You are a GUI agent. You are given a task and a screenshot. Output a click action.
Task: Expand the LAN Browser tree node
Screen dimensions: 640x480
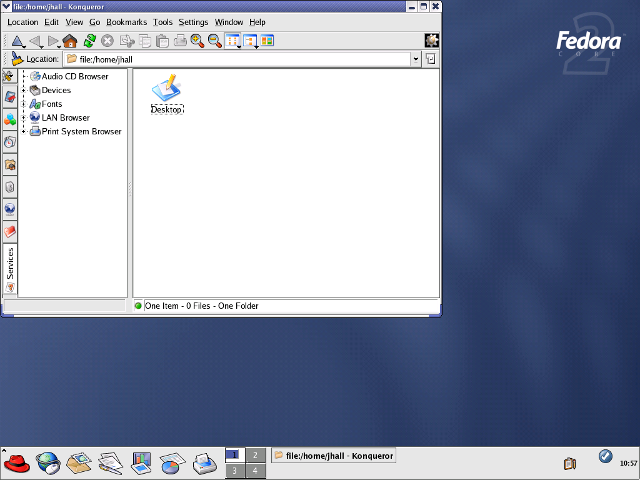(24, 118)
